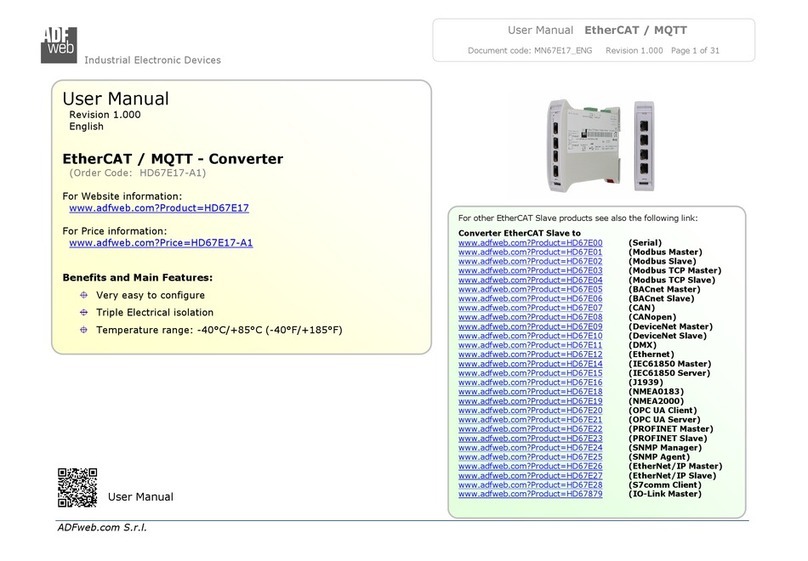The height and width of the screenshot is (561, 808).
Task: Click the 'User Manual' label beside QR code
Action: point(141,497)
